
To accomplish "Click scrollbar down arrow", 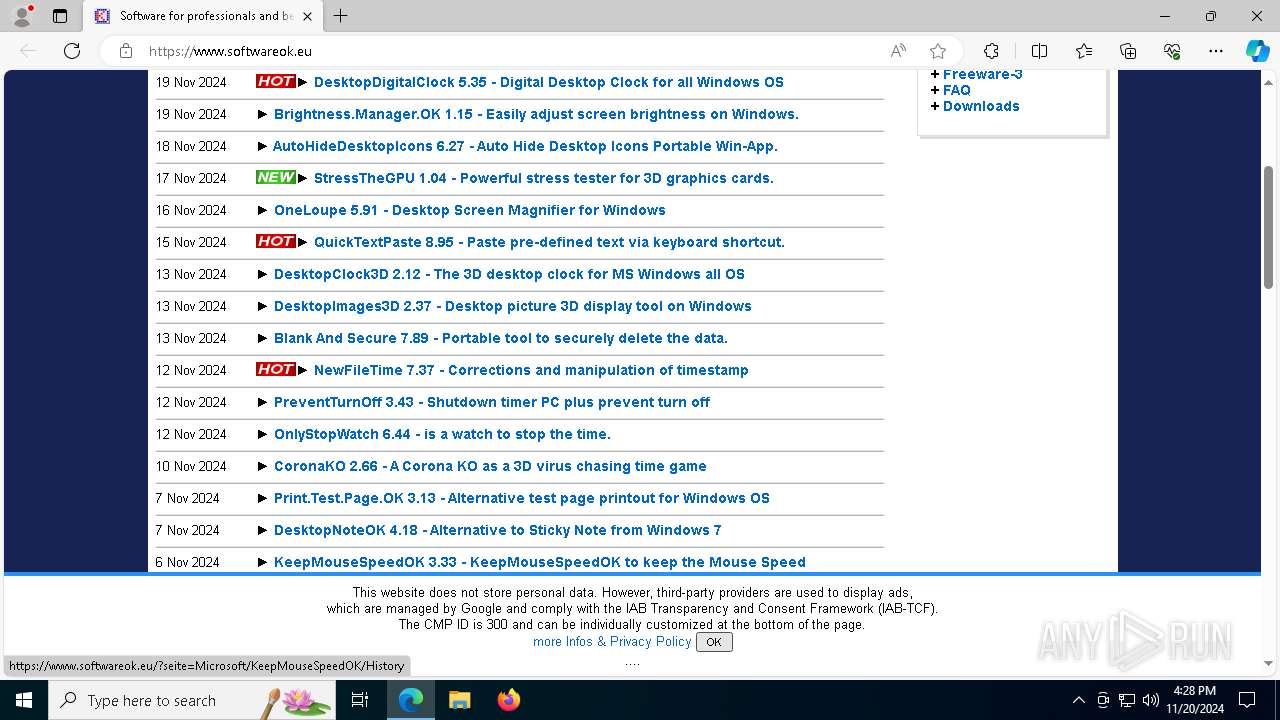I will coord(1268,662).
